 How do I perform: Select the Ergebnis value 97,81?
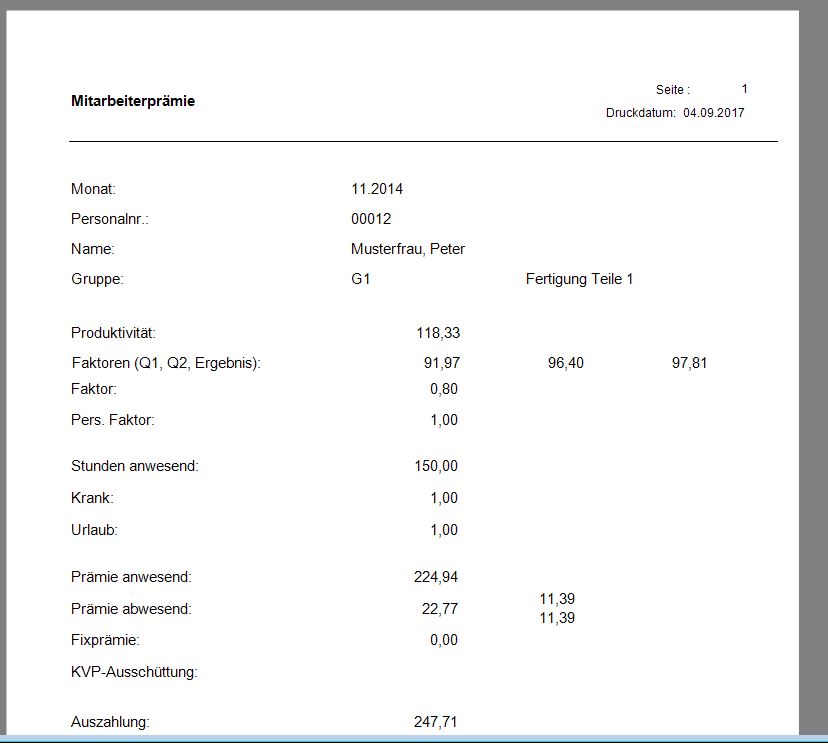click(x=690, y=363)
